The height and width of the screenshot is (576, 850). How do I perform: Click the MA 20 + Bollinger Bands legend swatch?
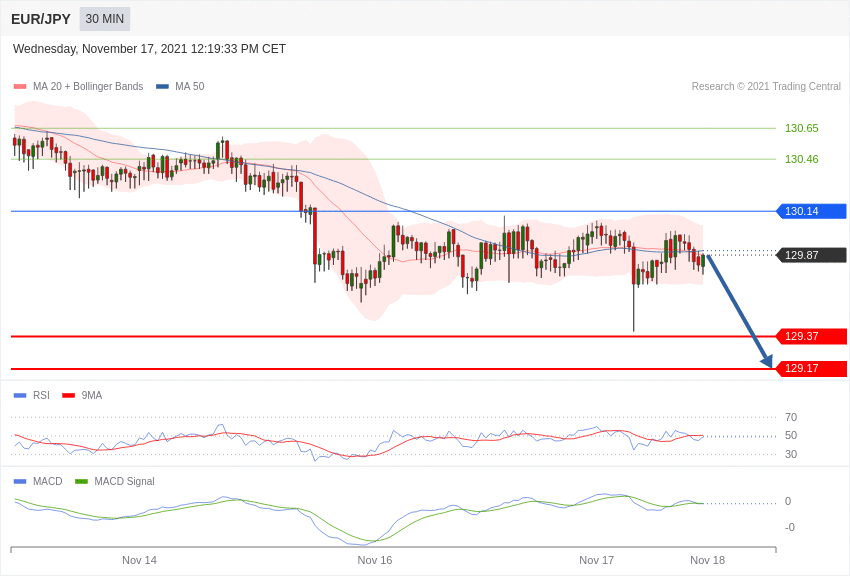(20, 86)
